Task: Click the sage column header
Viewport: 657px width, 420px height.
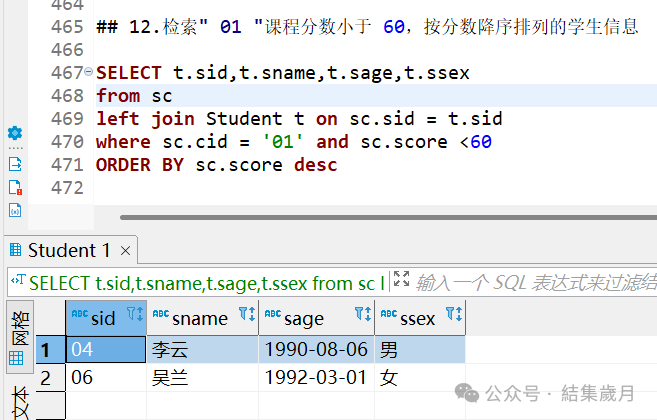Action: [x=317, y=318]
